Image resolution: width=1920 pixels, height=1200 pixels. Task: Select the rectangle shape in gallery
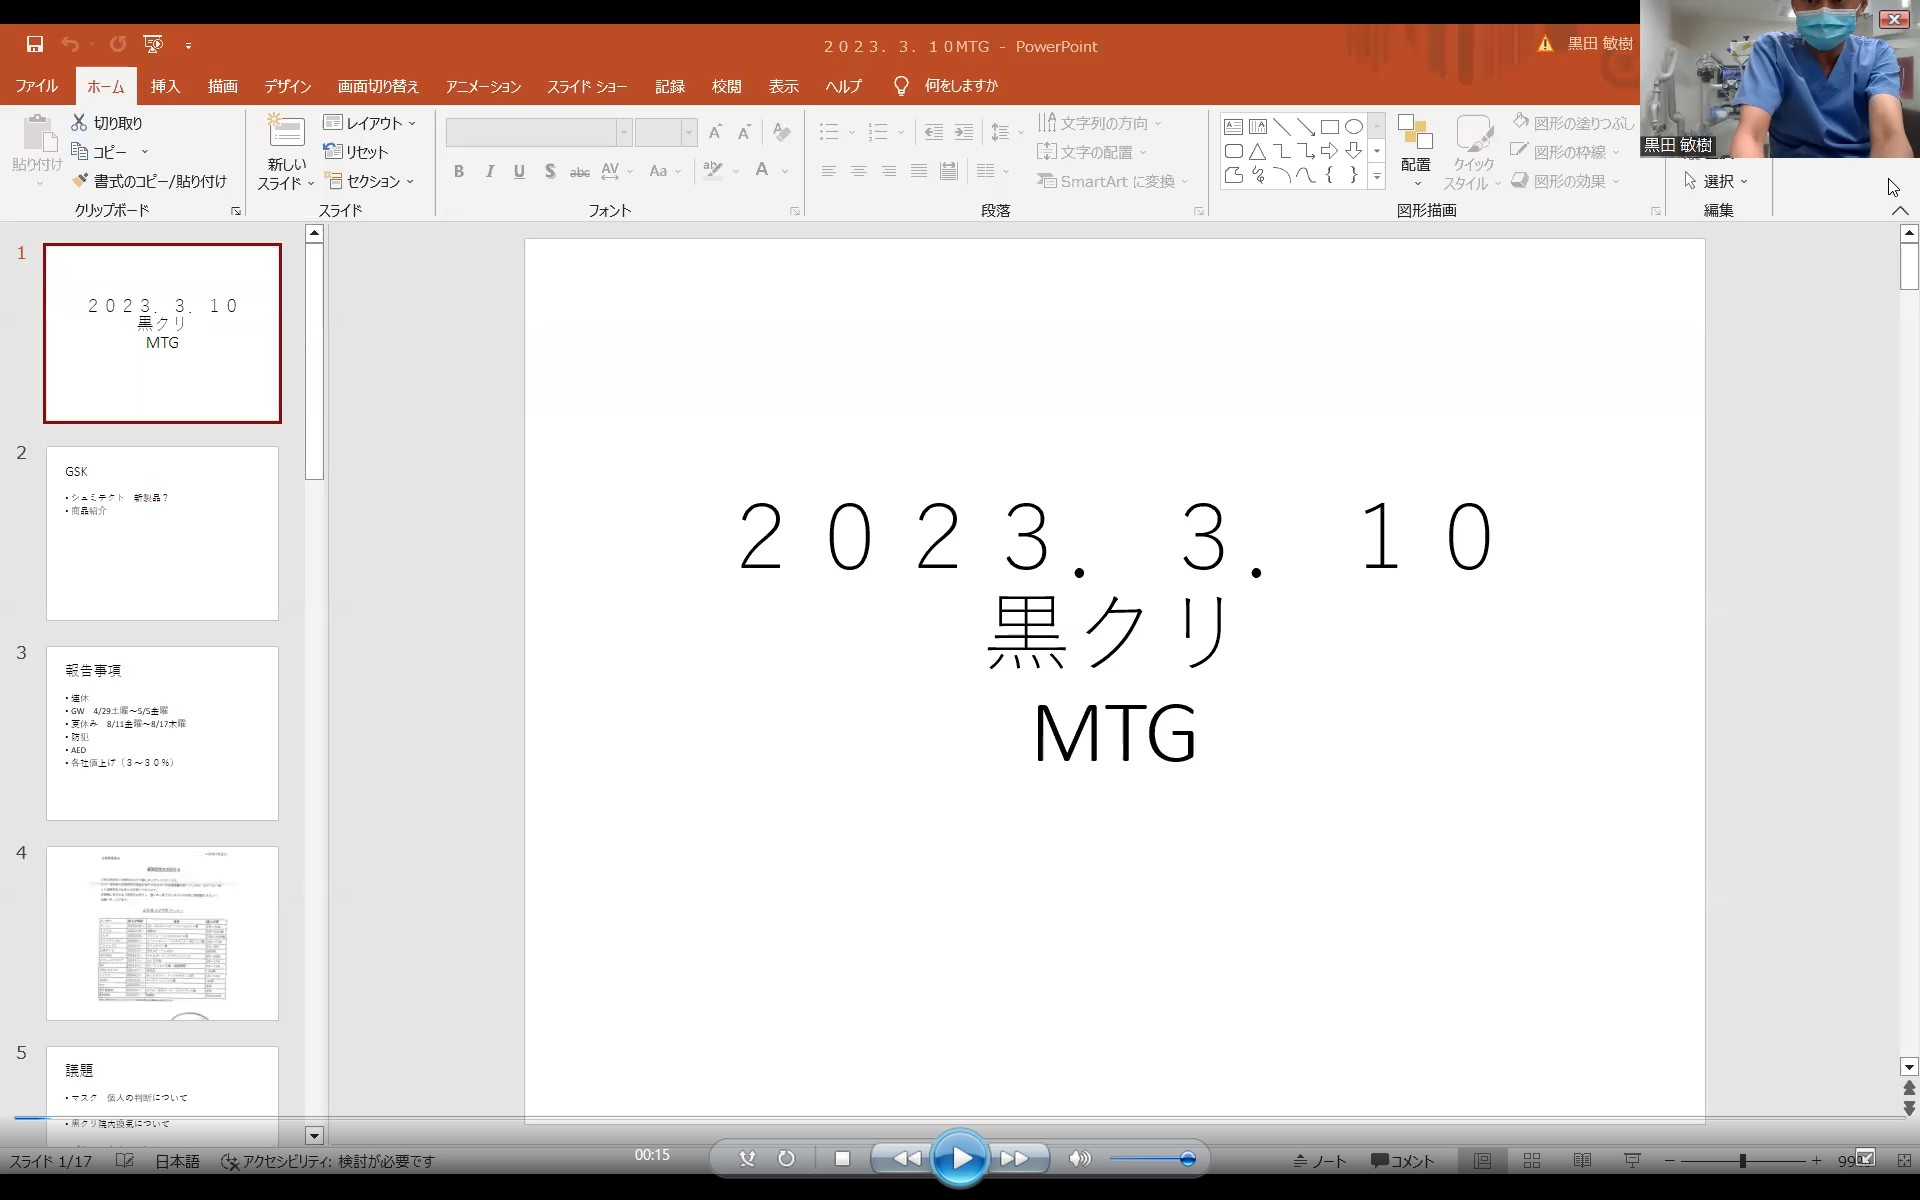click(x=1329, y=127)
